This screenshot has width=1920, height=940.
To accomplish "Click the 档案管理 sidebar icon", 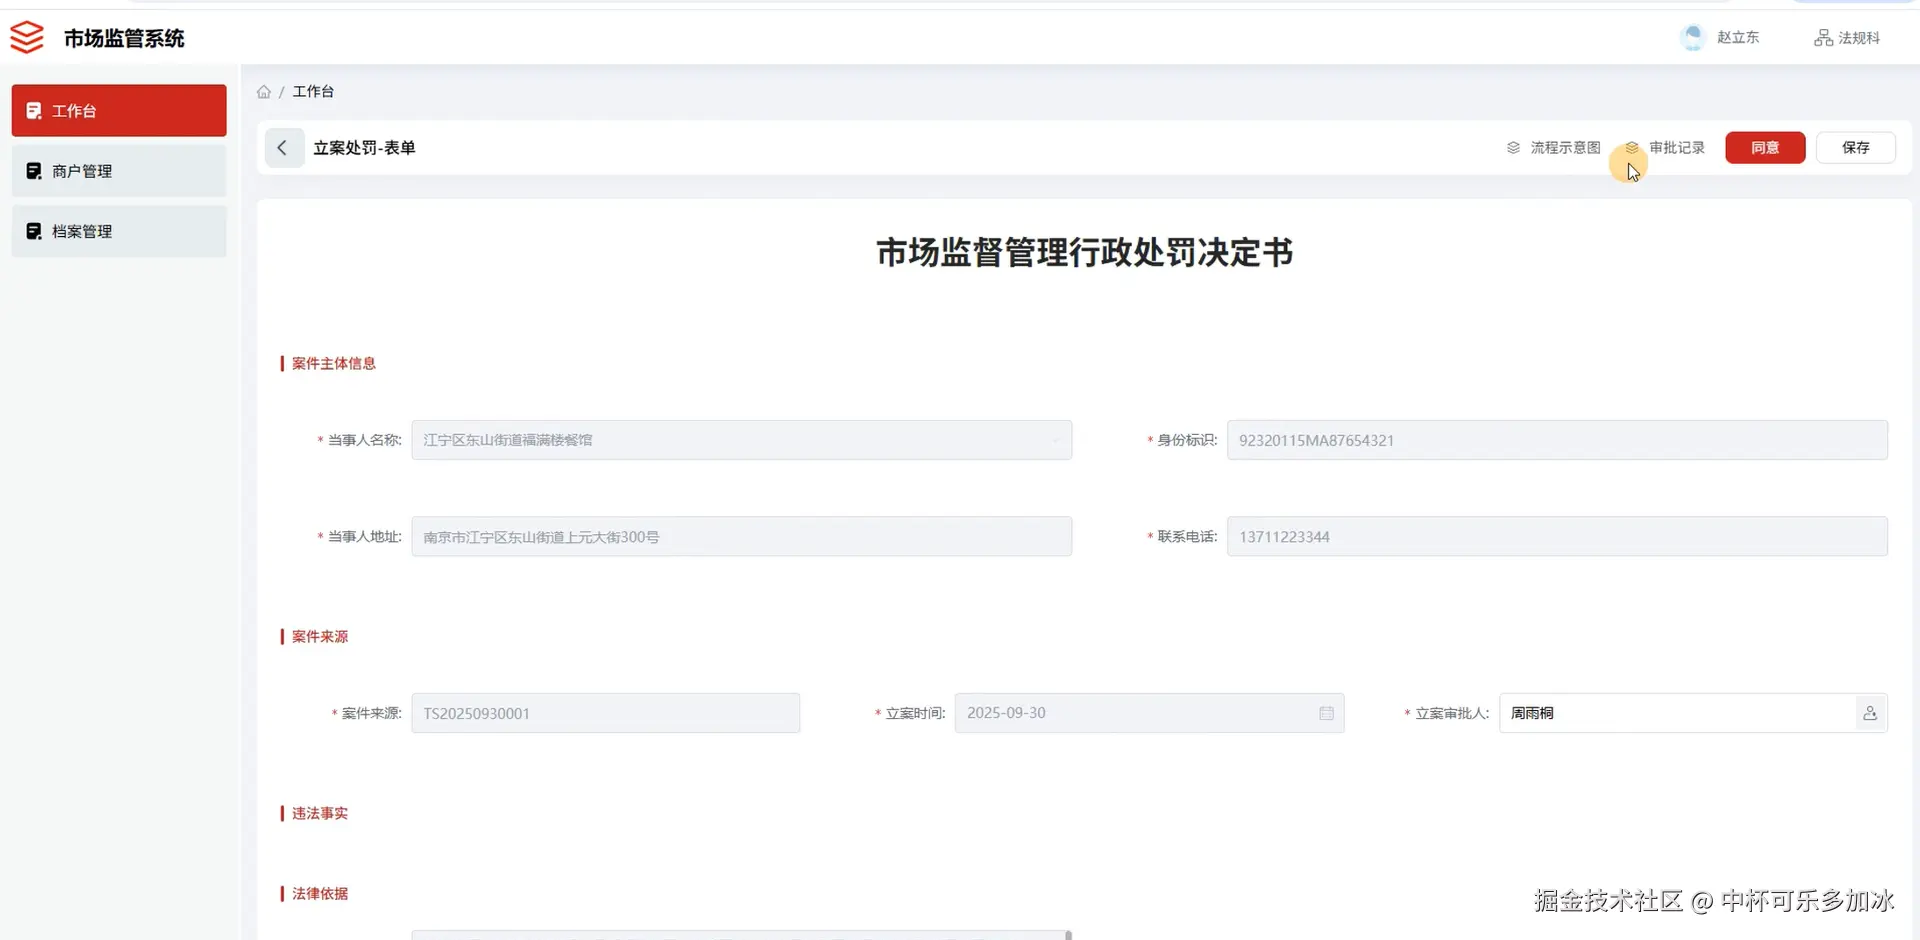I will [34, 231].
